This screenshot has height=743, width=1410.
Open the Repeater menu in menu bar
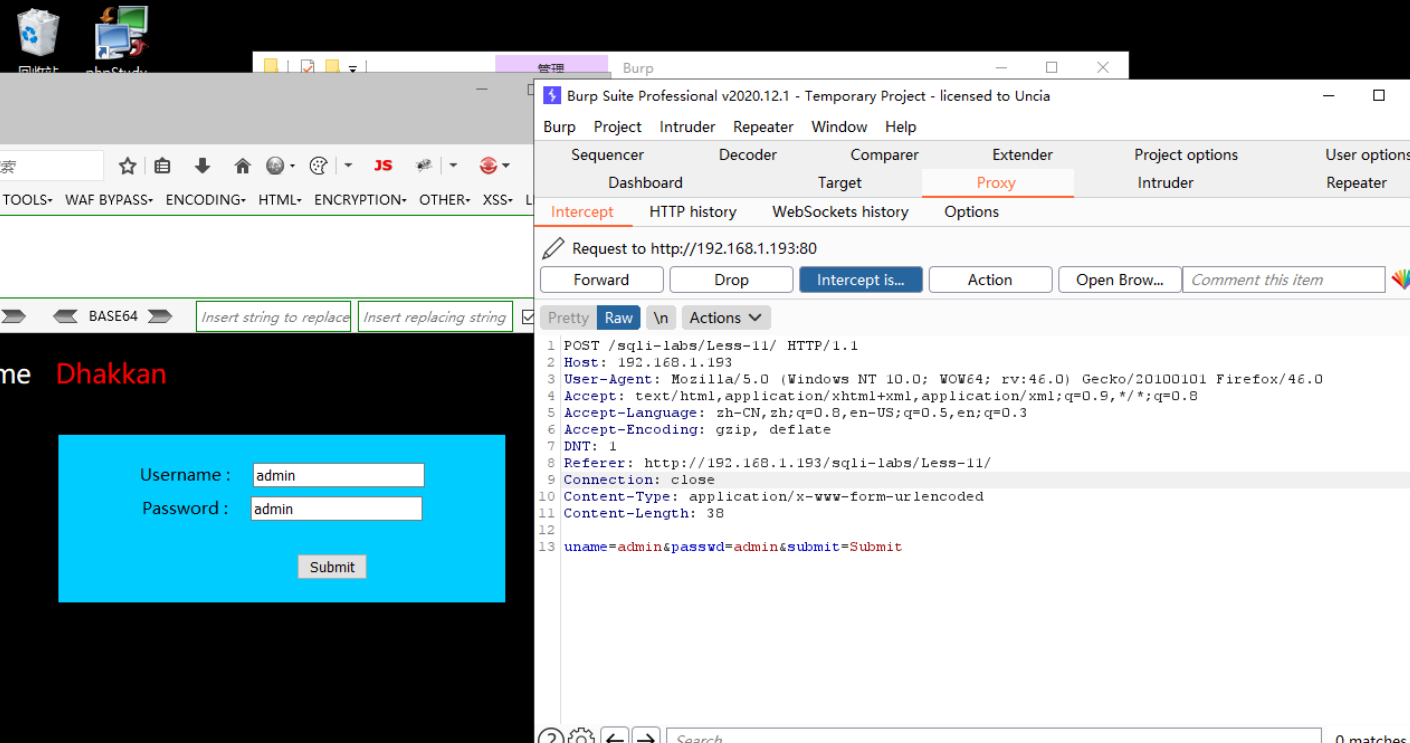tap(763, 127)
